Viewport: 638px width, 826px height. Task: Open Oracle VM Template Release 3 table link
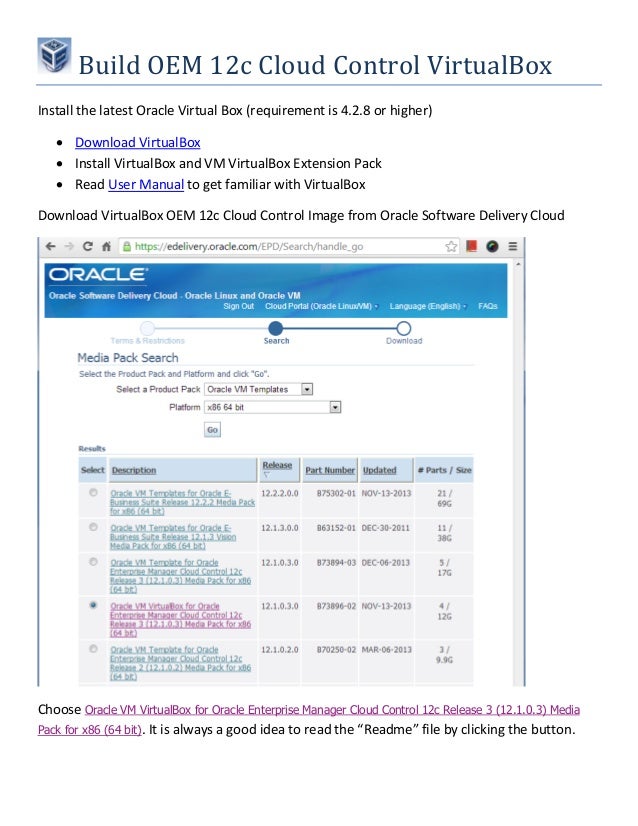click(180, 576)
